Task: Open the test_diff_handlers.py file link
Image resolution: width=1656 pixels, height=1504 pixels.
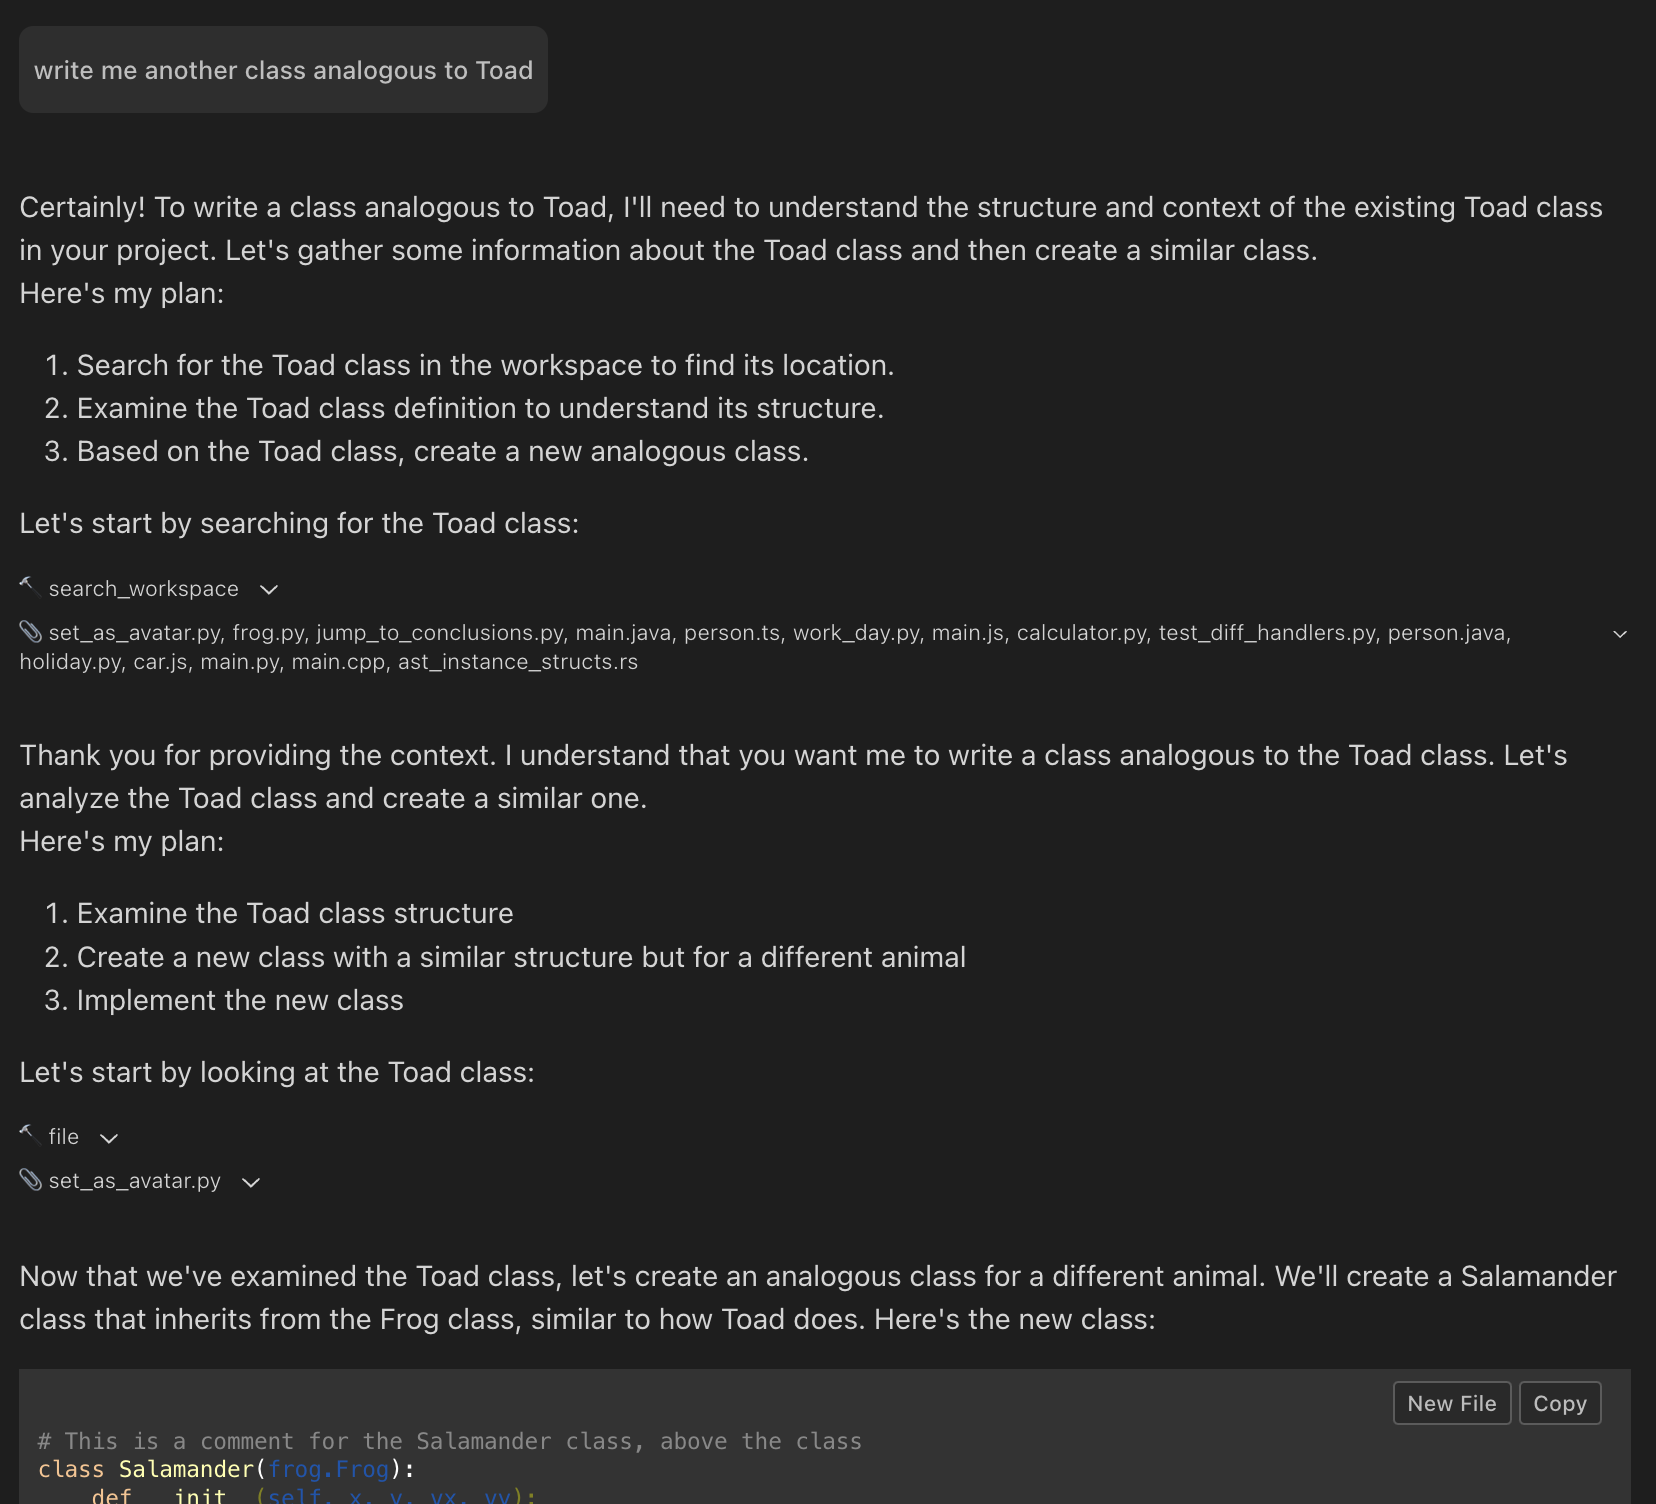Action: pyautogui.click(x=1265, y=632)
